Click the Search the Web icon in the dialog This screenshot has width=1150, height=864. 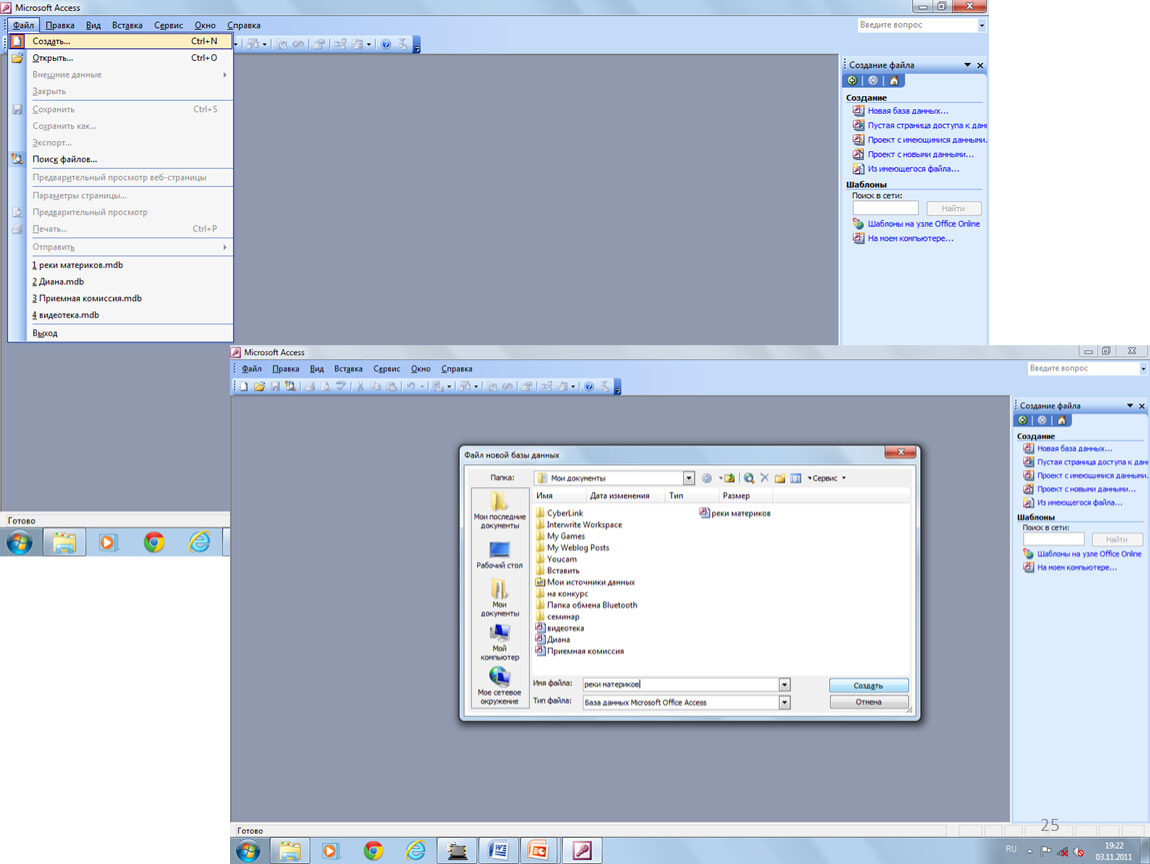click(749, 478)
